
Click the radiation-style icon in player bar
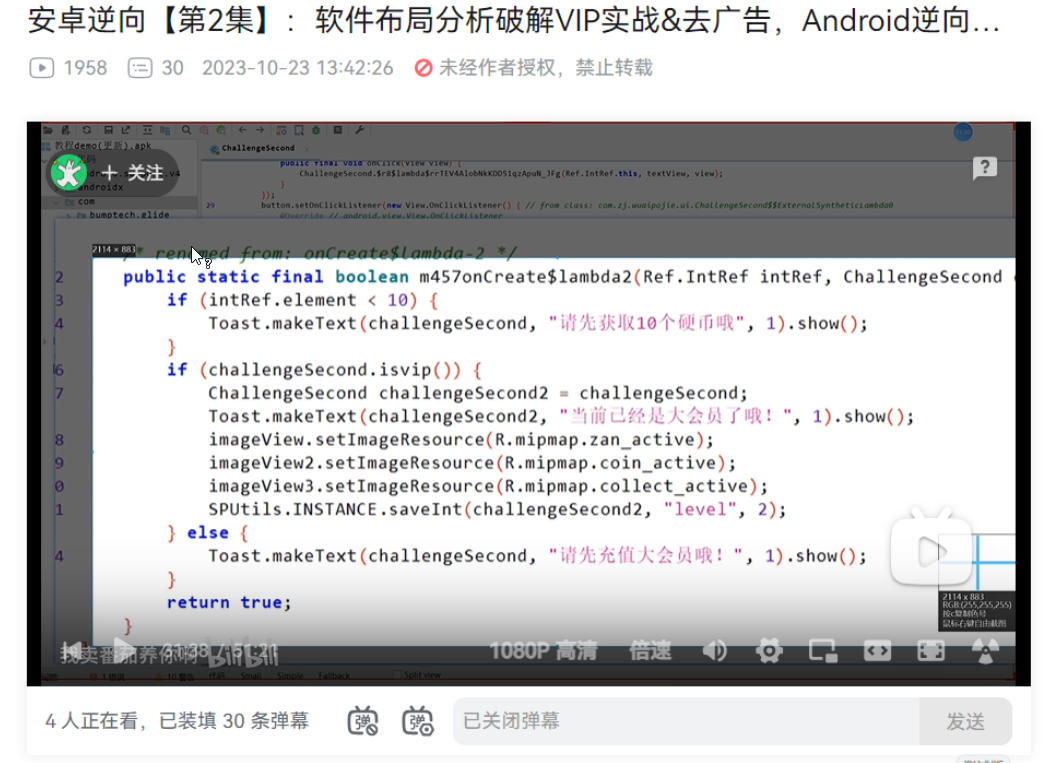pyautogui.click(x=985, y=650)
